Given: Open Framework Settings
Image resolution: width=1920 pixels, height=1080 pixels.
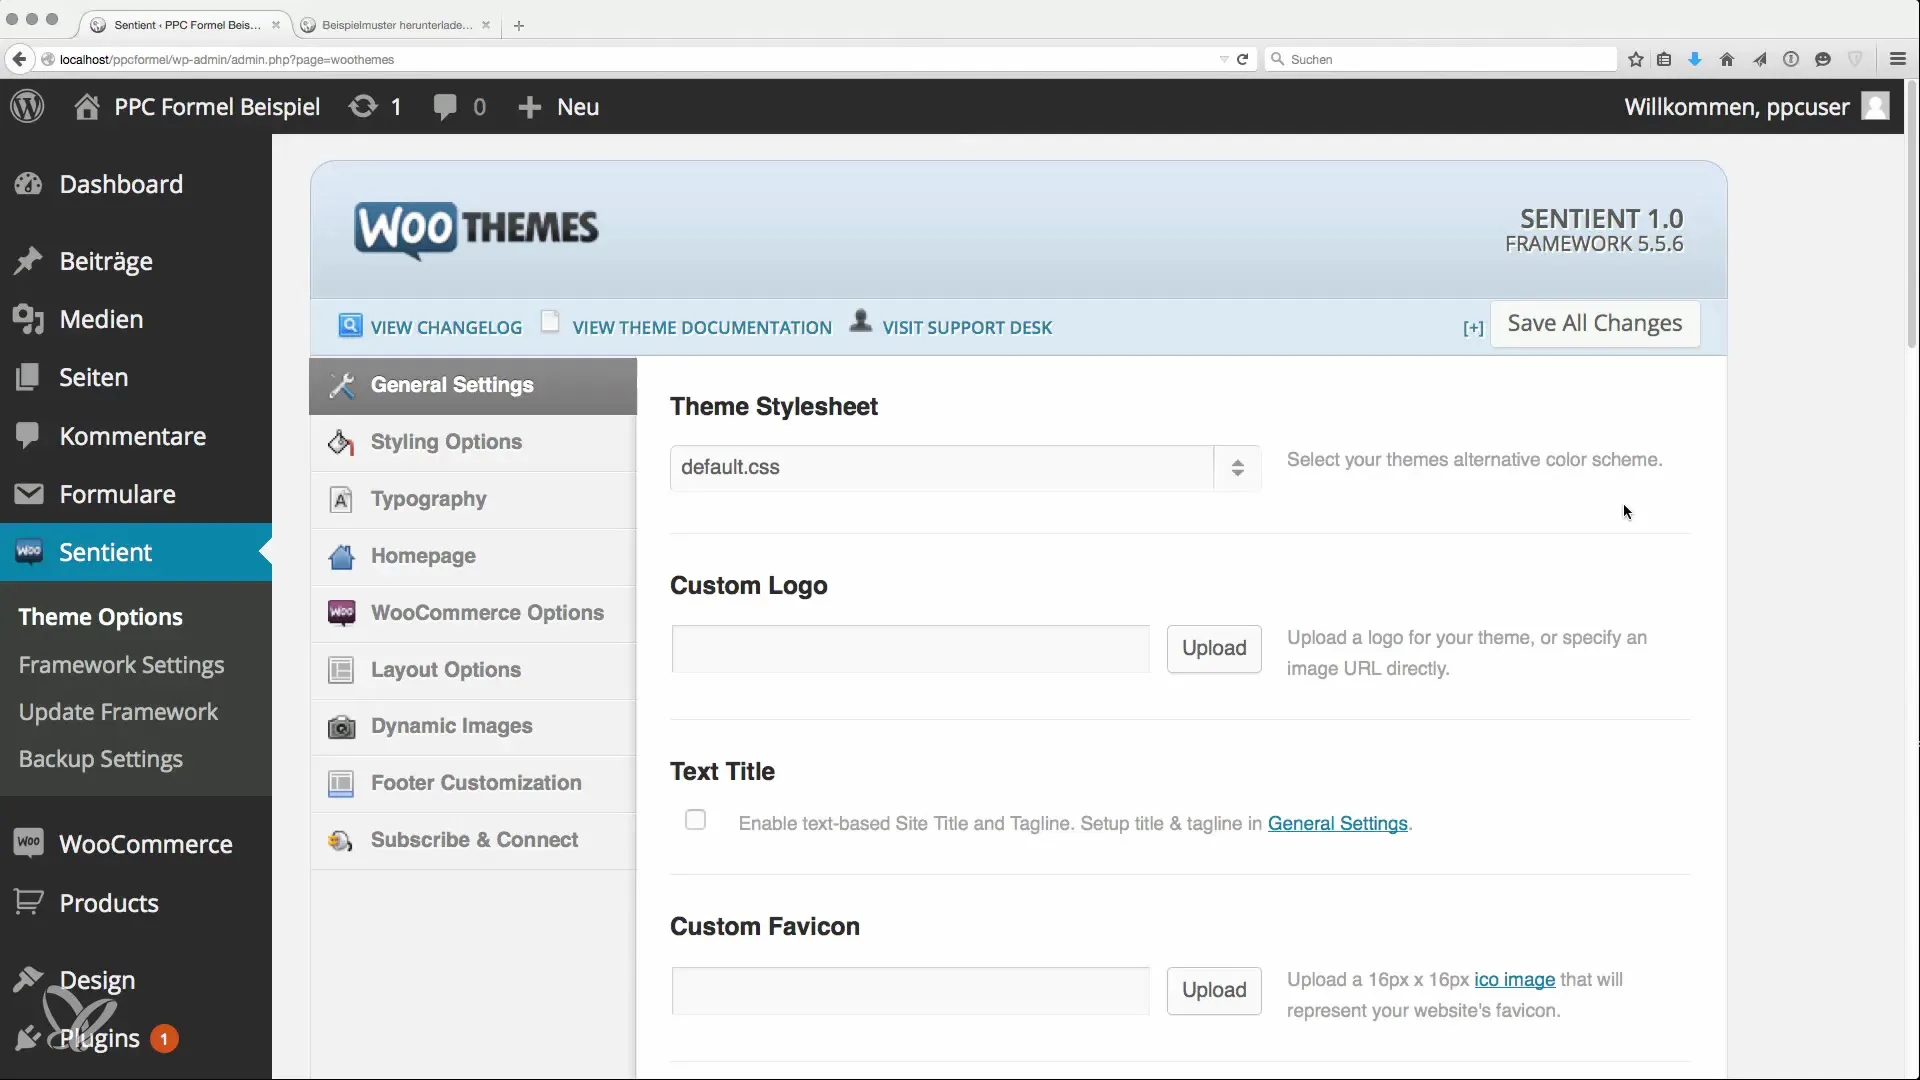Looking at the screenshot, I should (x=121, y=665).
